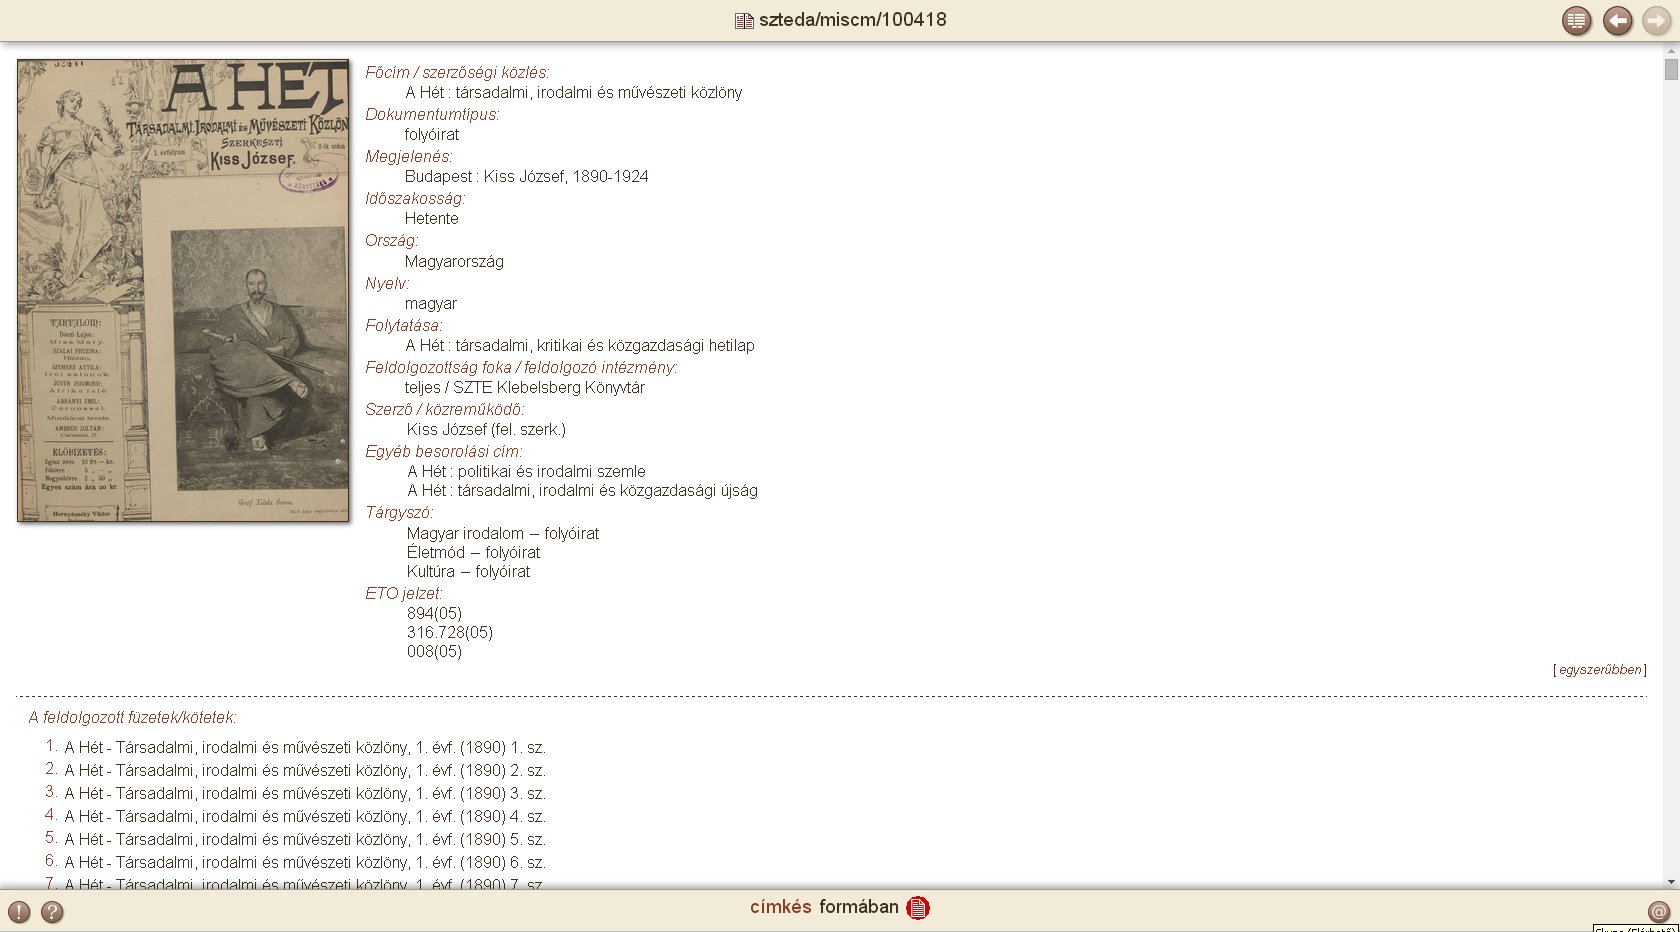Click the 'magyar' language value
The image size is (1680, 932).
[x=431, y=303]
